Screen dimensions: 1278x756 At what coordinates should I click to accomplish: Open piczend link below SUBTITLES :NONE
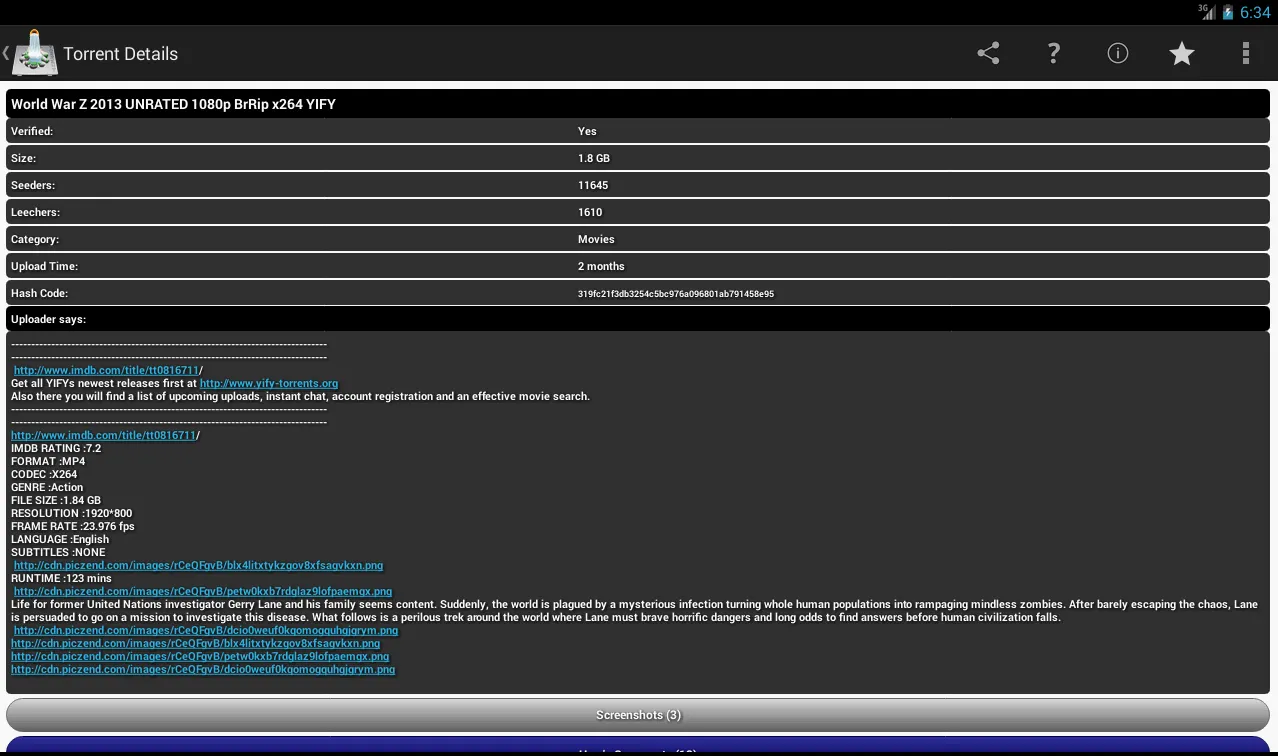pyautogui.click(x=198, y=565)
